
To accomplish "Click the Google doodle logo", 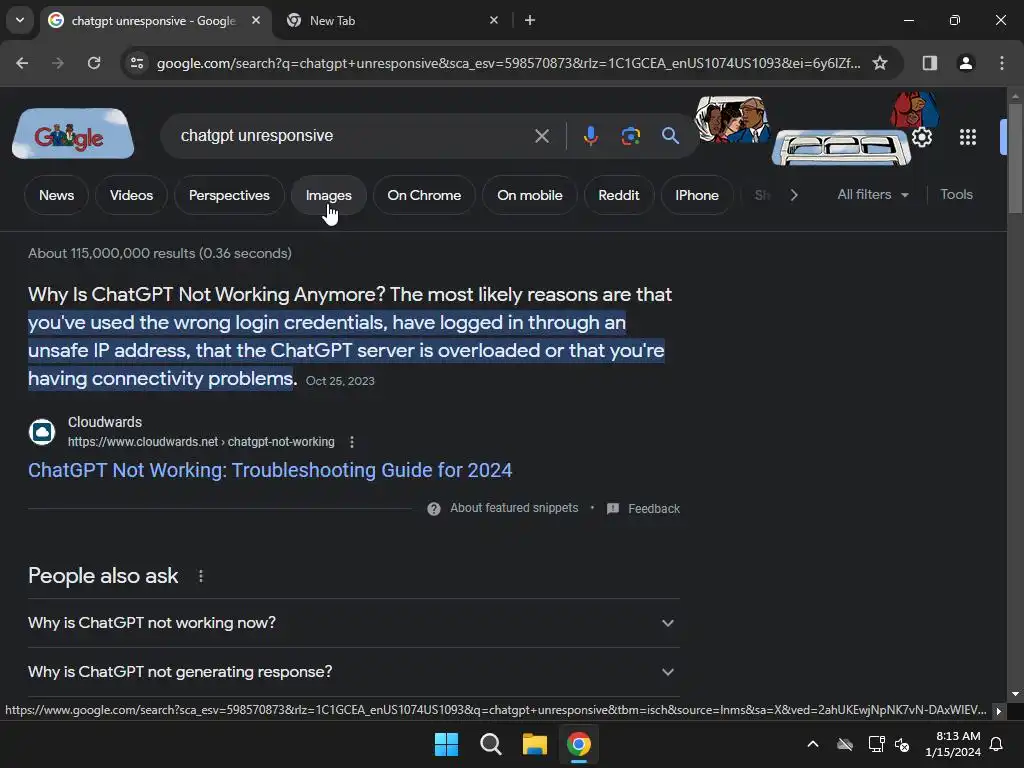I will [73, 134].
